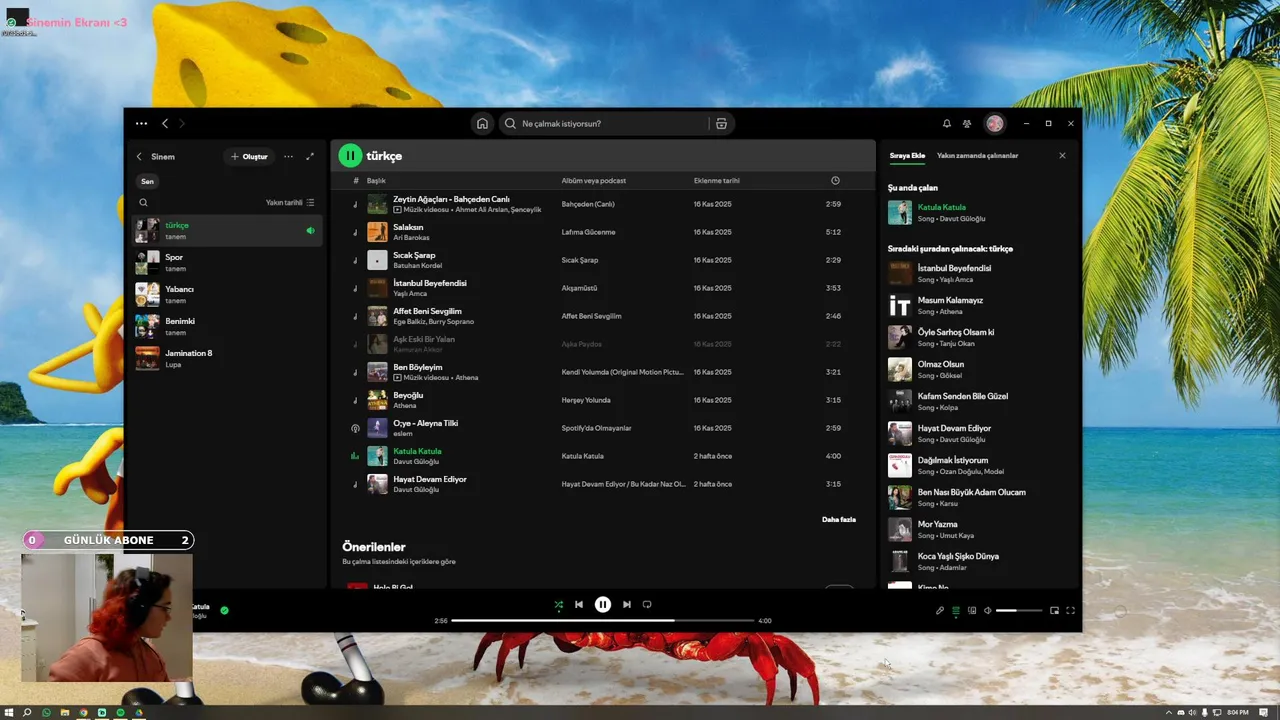The image size is (1280, 720).
Task: Open the Yakın tarihli sort dropdown
Action: coord(290,203)
